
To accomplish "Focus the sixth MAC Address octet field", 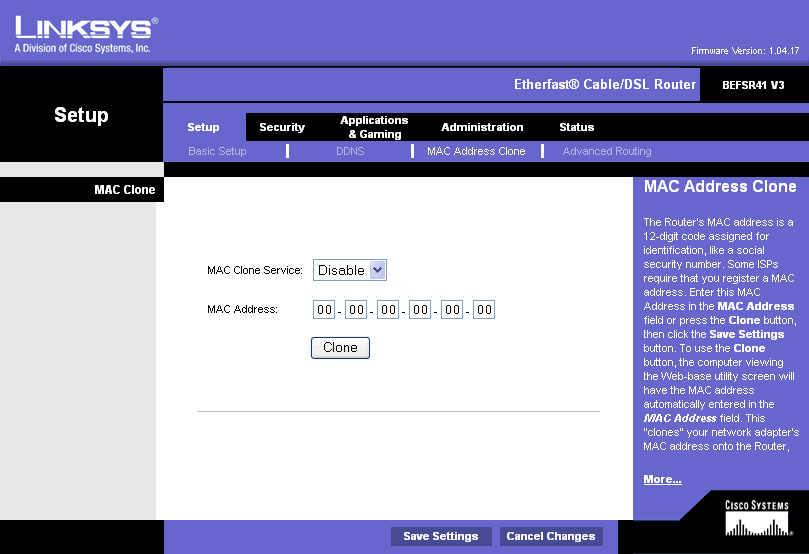I will (484, 309).
